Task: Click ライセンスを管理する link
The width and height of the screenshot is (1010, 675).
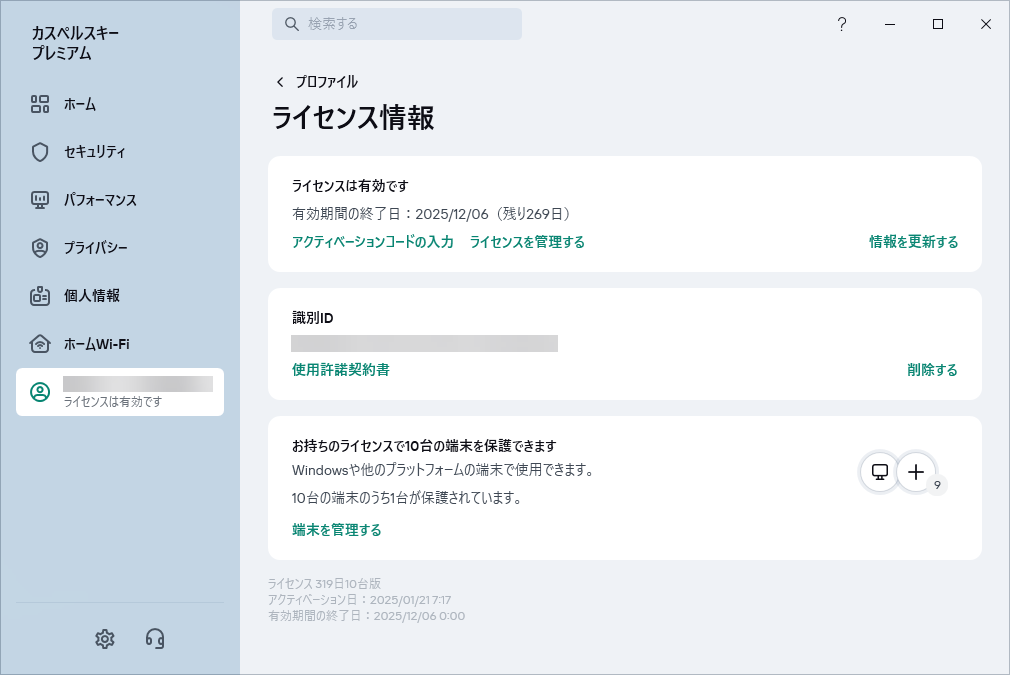Action: tap(527, 242)
